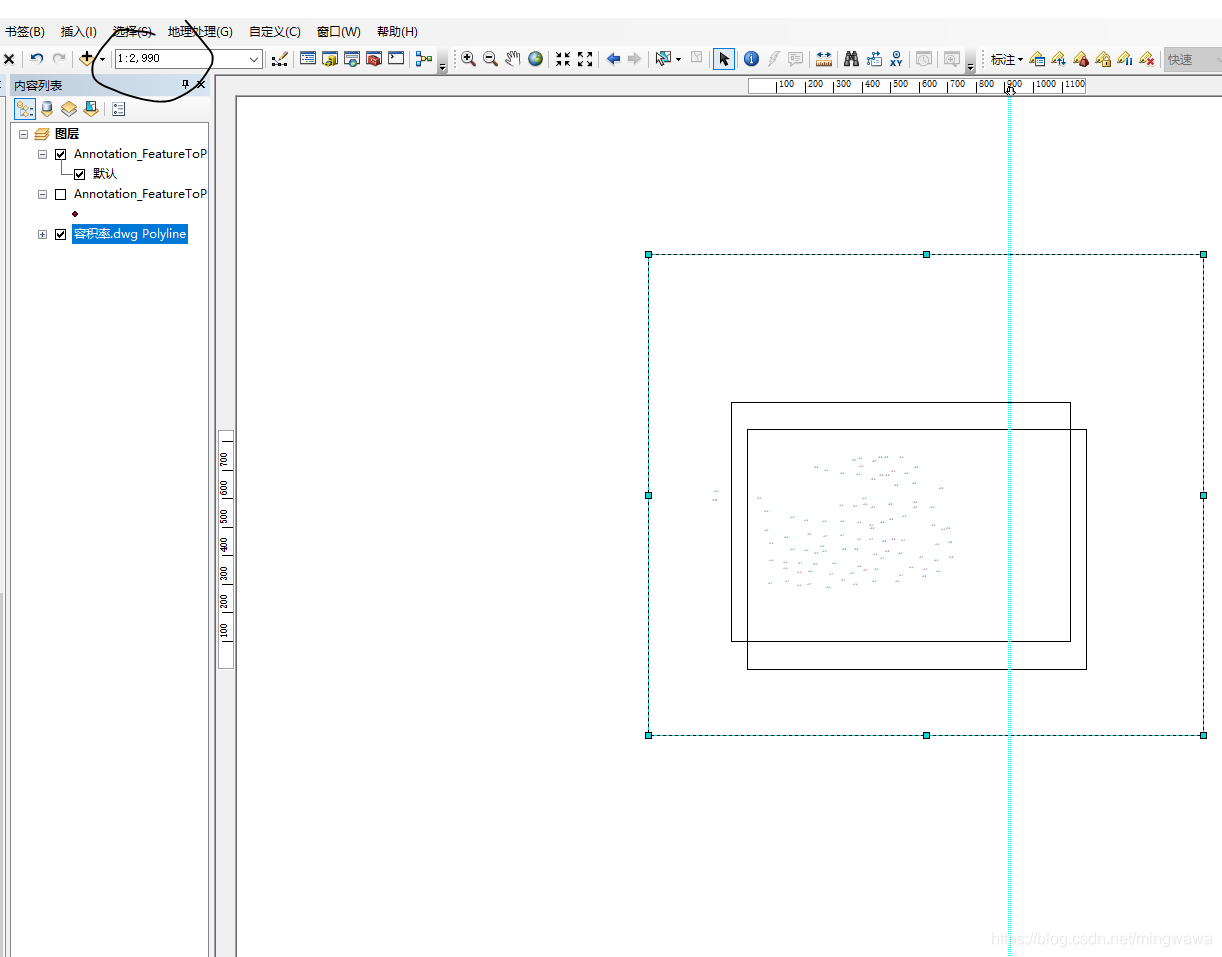Launch the ModelBuilder icon
This screenshot has height=957, width=1222.
point(424,59)
